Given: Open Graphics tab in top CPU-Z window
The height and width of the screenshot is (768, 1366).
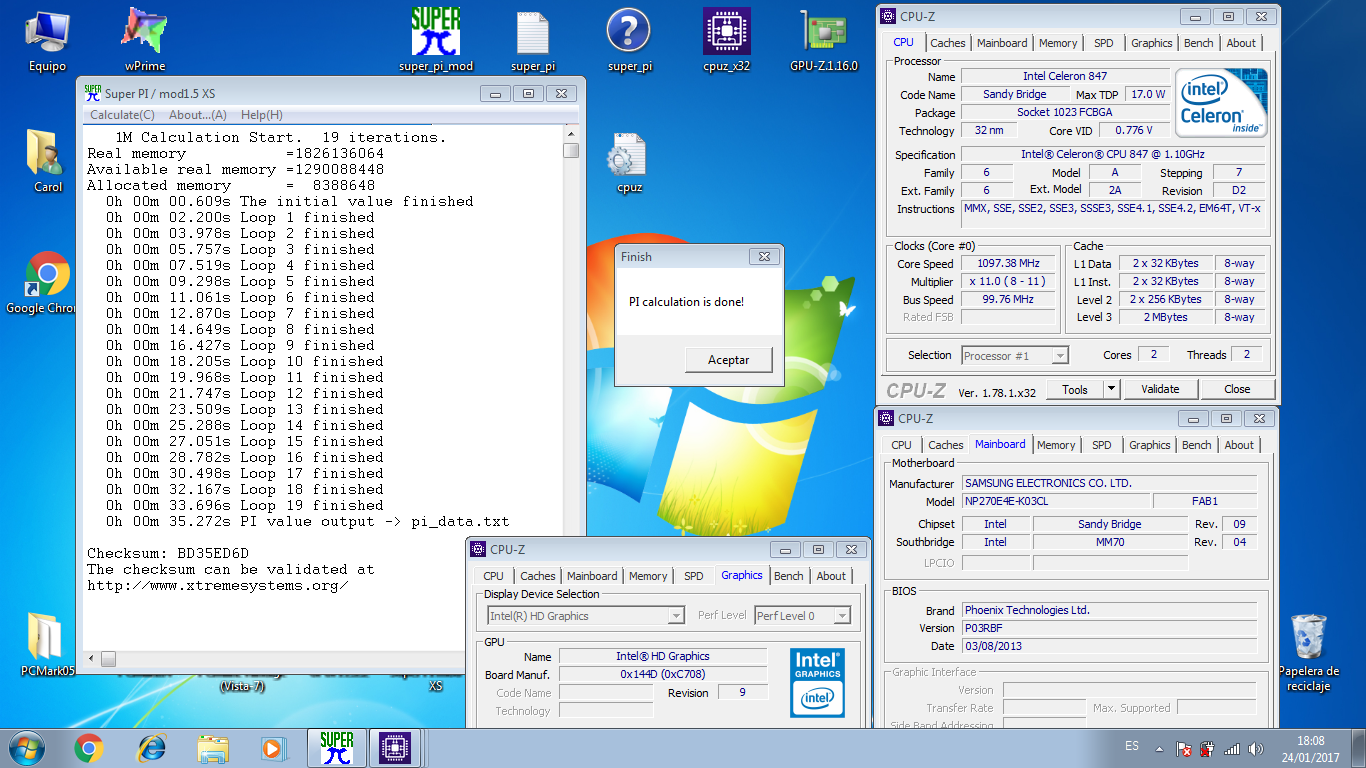Looking at the screenshot, I should [1151, 43].
